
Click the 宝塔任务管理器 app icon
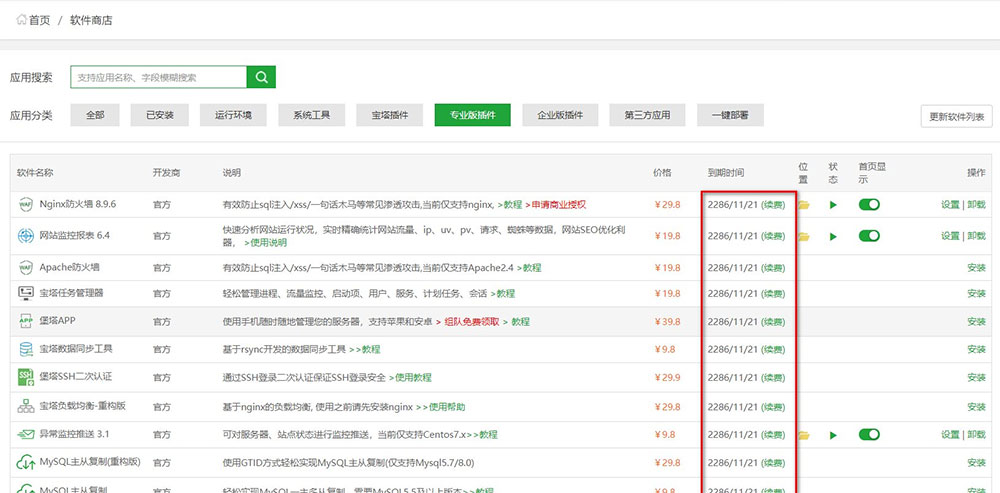pyautogui.click(x=26, y=293)
